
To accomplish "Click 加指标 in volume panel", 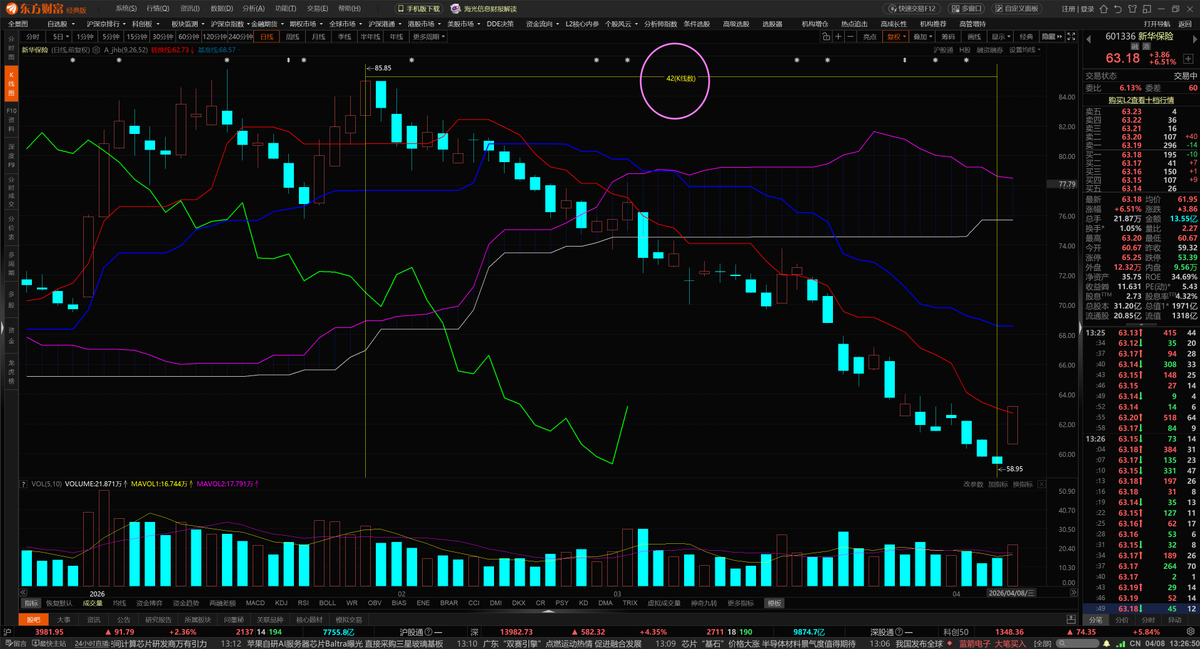I will [x=998, y=484].
